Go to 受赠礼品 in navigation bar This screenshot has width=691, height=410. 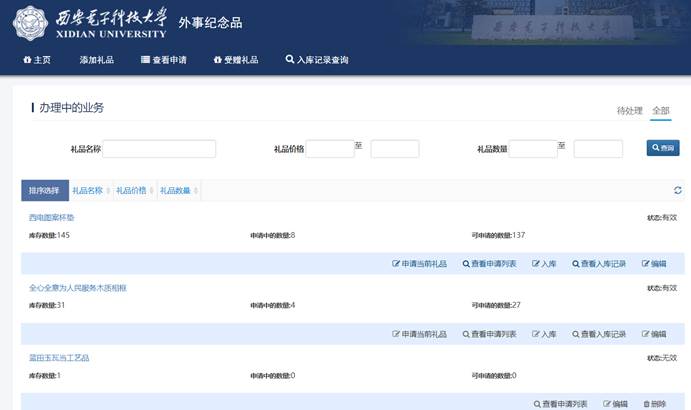(x=235, y=60)
